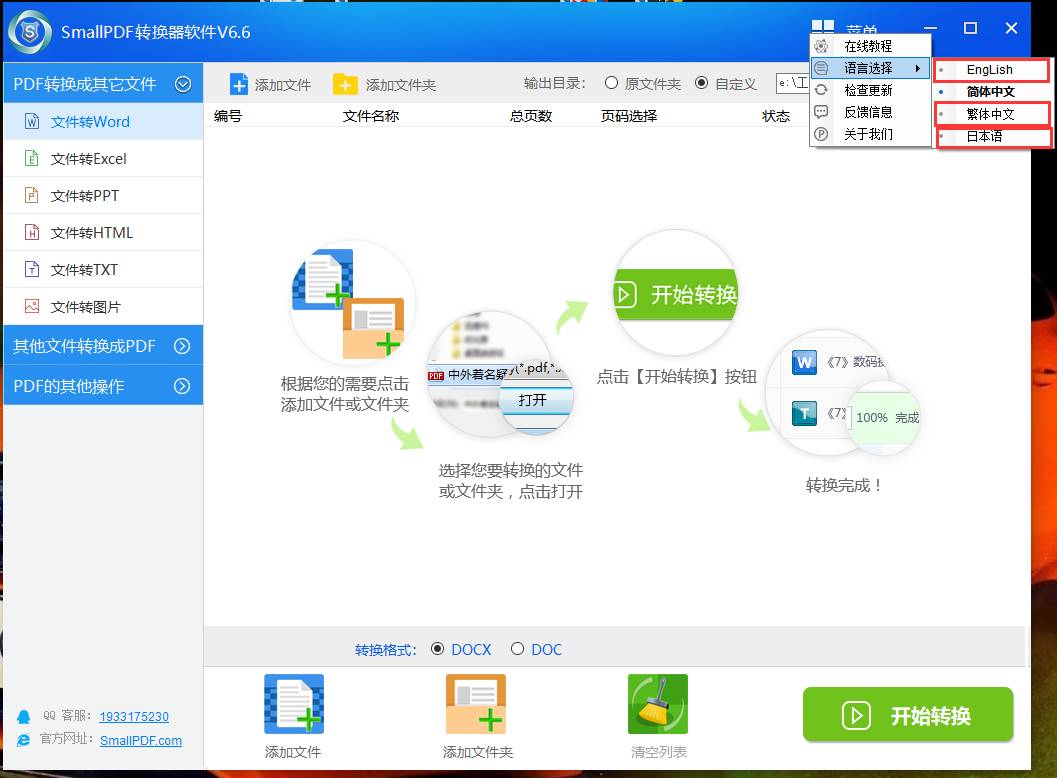The image size is (1057, 778).
Task: Choose DOC as conversion format
Action: [x=537, y=649]
